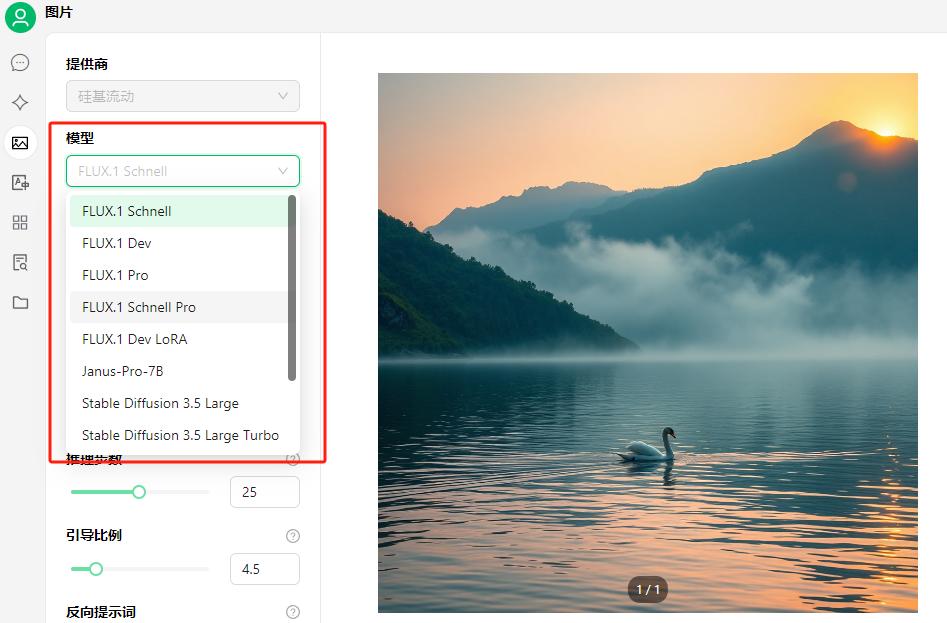This screenshot has width=947, height=623.
Task: Click the image generation sidebar icon
Action: click(20, 143)
